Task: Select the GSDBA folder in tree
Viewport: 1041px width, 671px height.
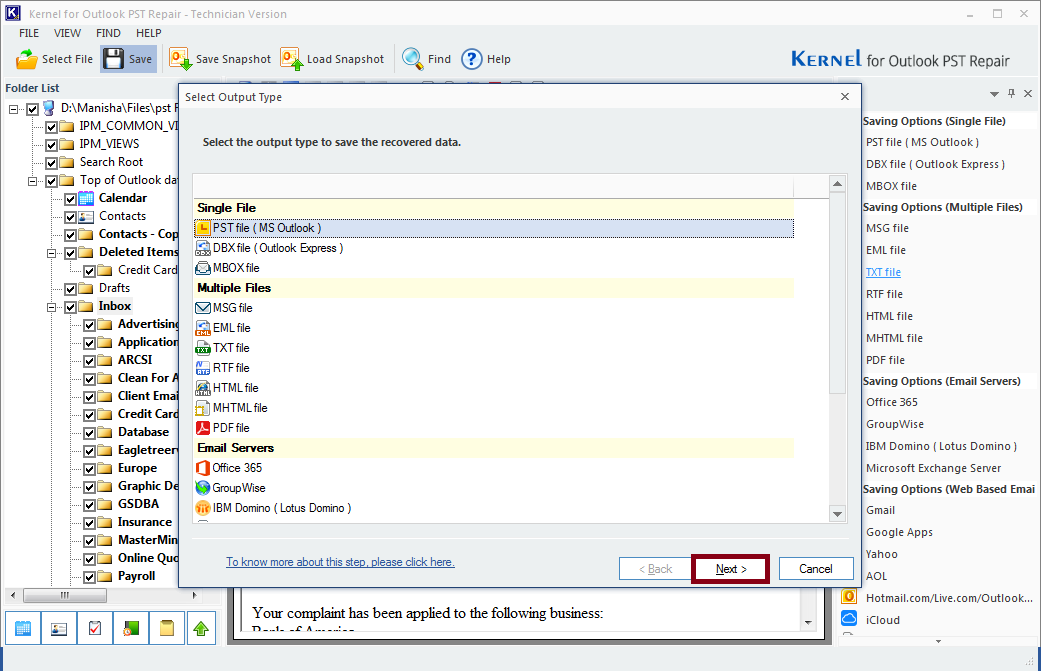Action: coord(138,504)
